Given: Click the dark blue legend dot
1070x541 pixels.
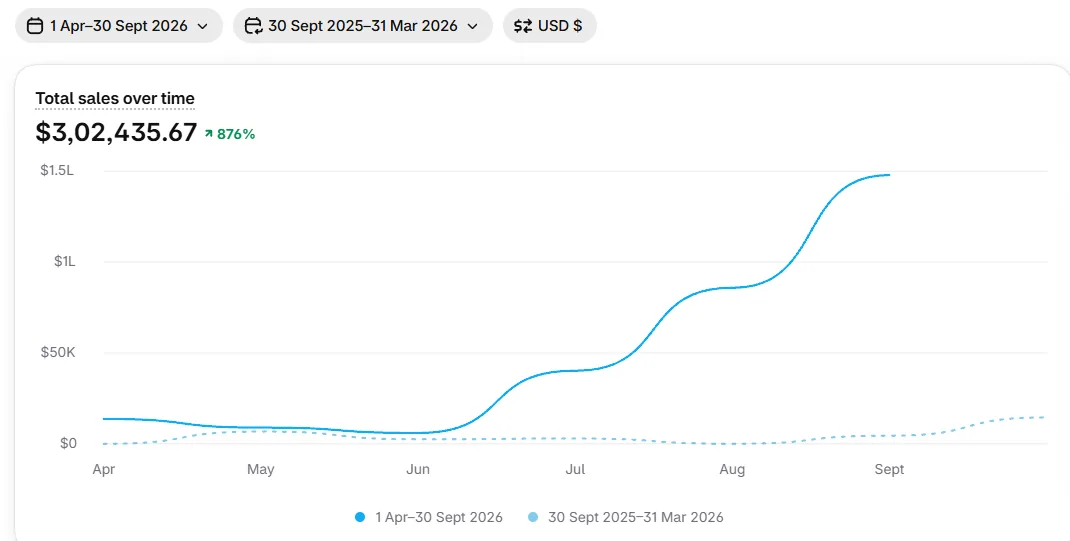Looking at the screenshot, I should click(x=360, y=517).
